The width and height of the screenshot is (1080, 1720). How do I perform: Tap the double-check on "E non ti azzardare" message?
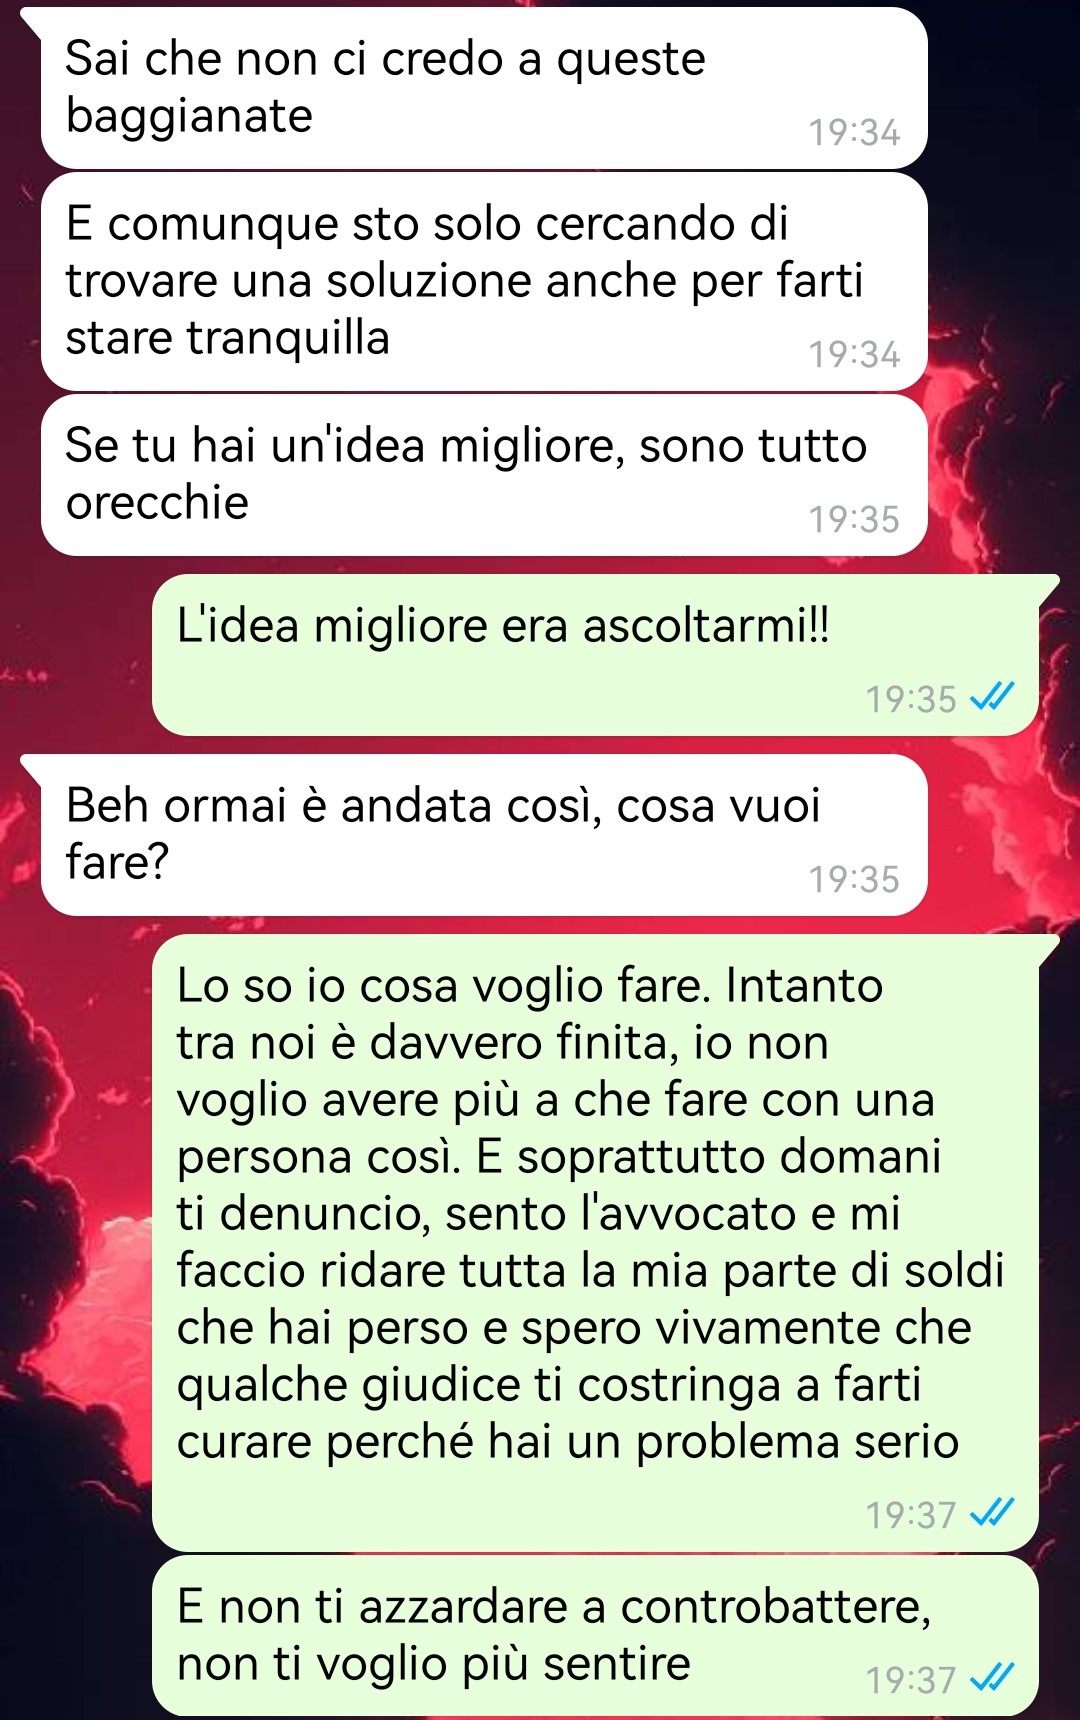pyautogui.click(x=993, y=1678)
